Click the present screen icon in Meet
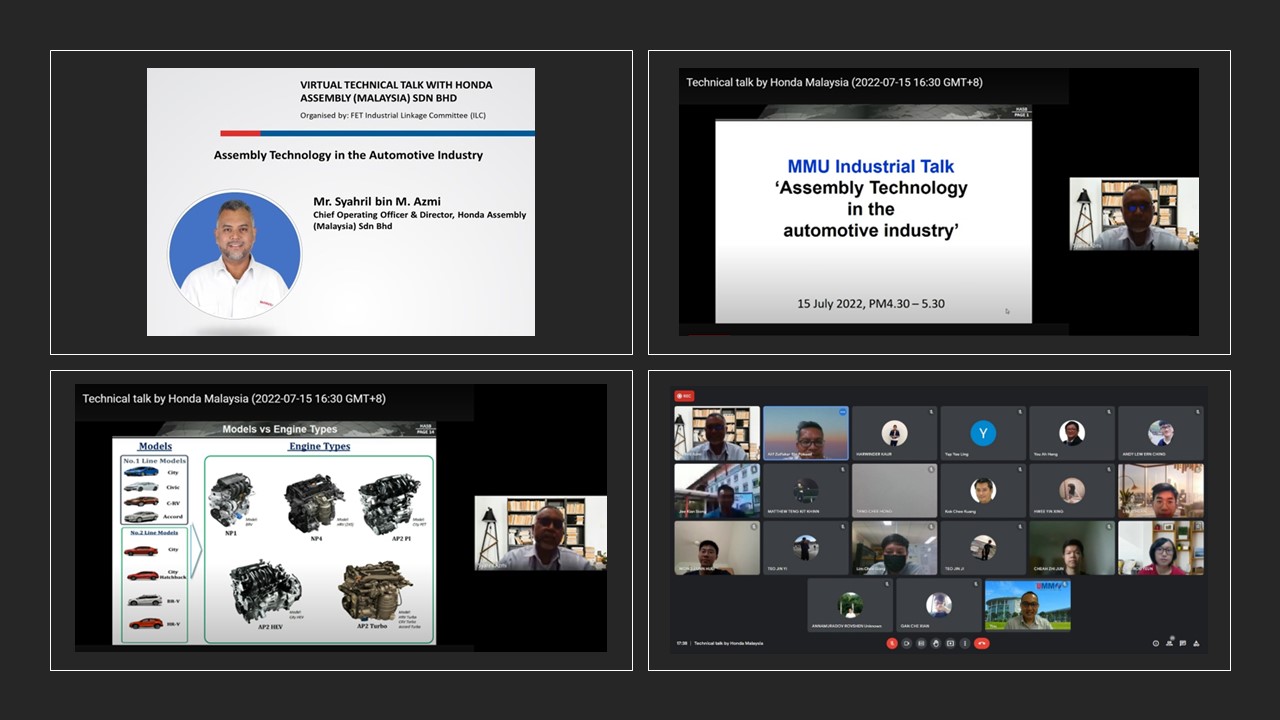 pos(950,643)
